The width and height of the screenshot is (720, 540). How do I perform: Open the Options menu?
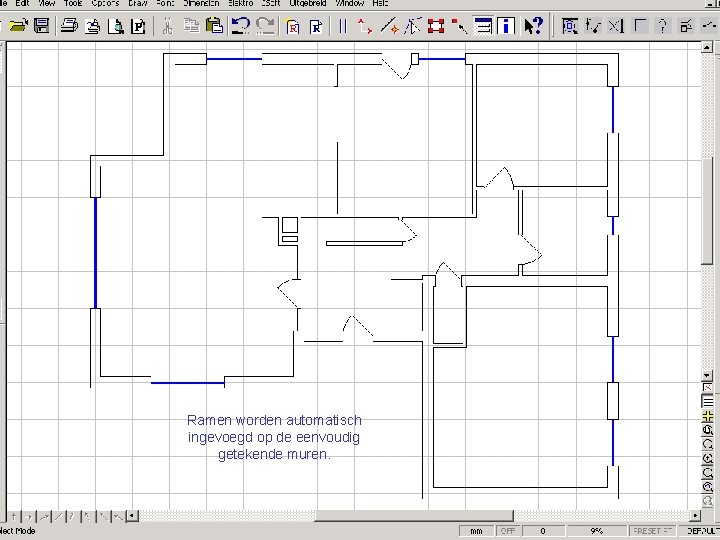pos(104,4)
